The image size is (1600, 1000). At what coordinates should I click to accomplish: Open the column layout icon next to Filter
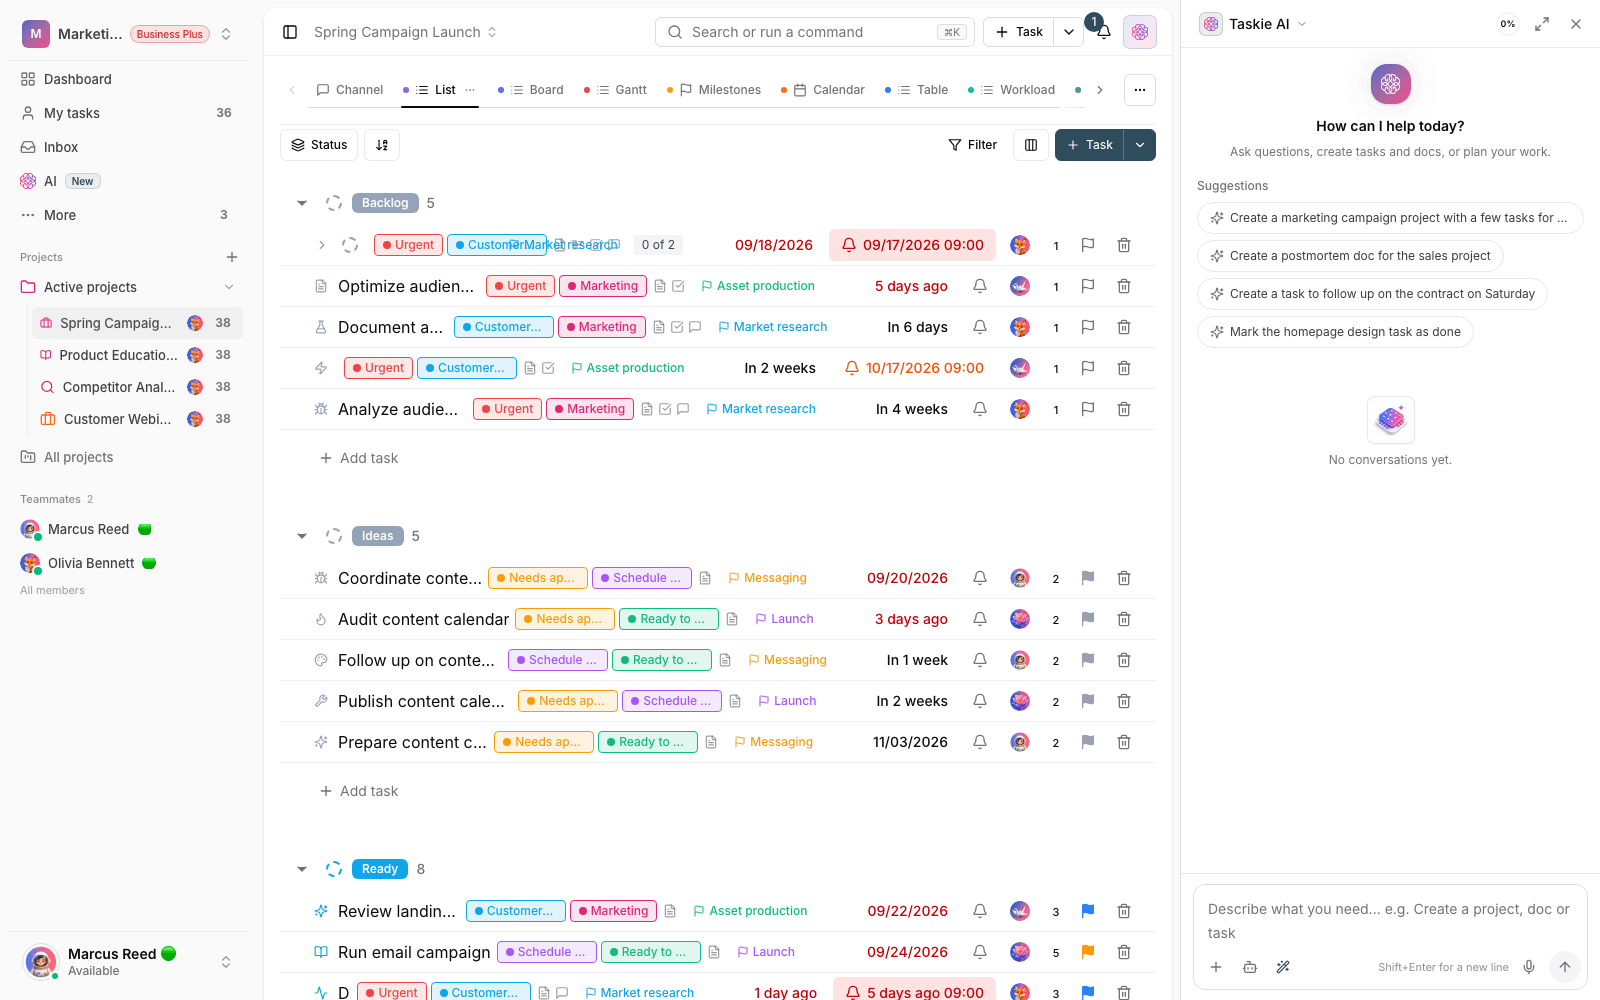click(1031, 145)
